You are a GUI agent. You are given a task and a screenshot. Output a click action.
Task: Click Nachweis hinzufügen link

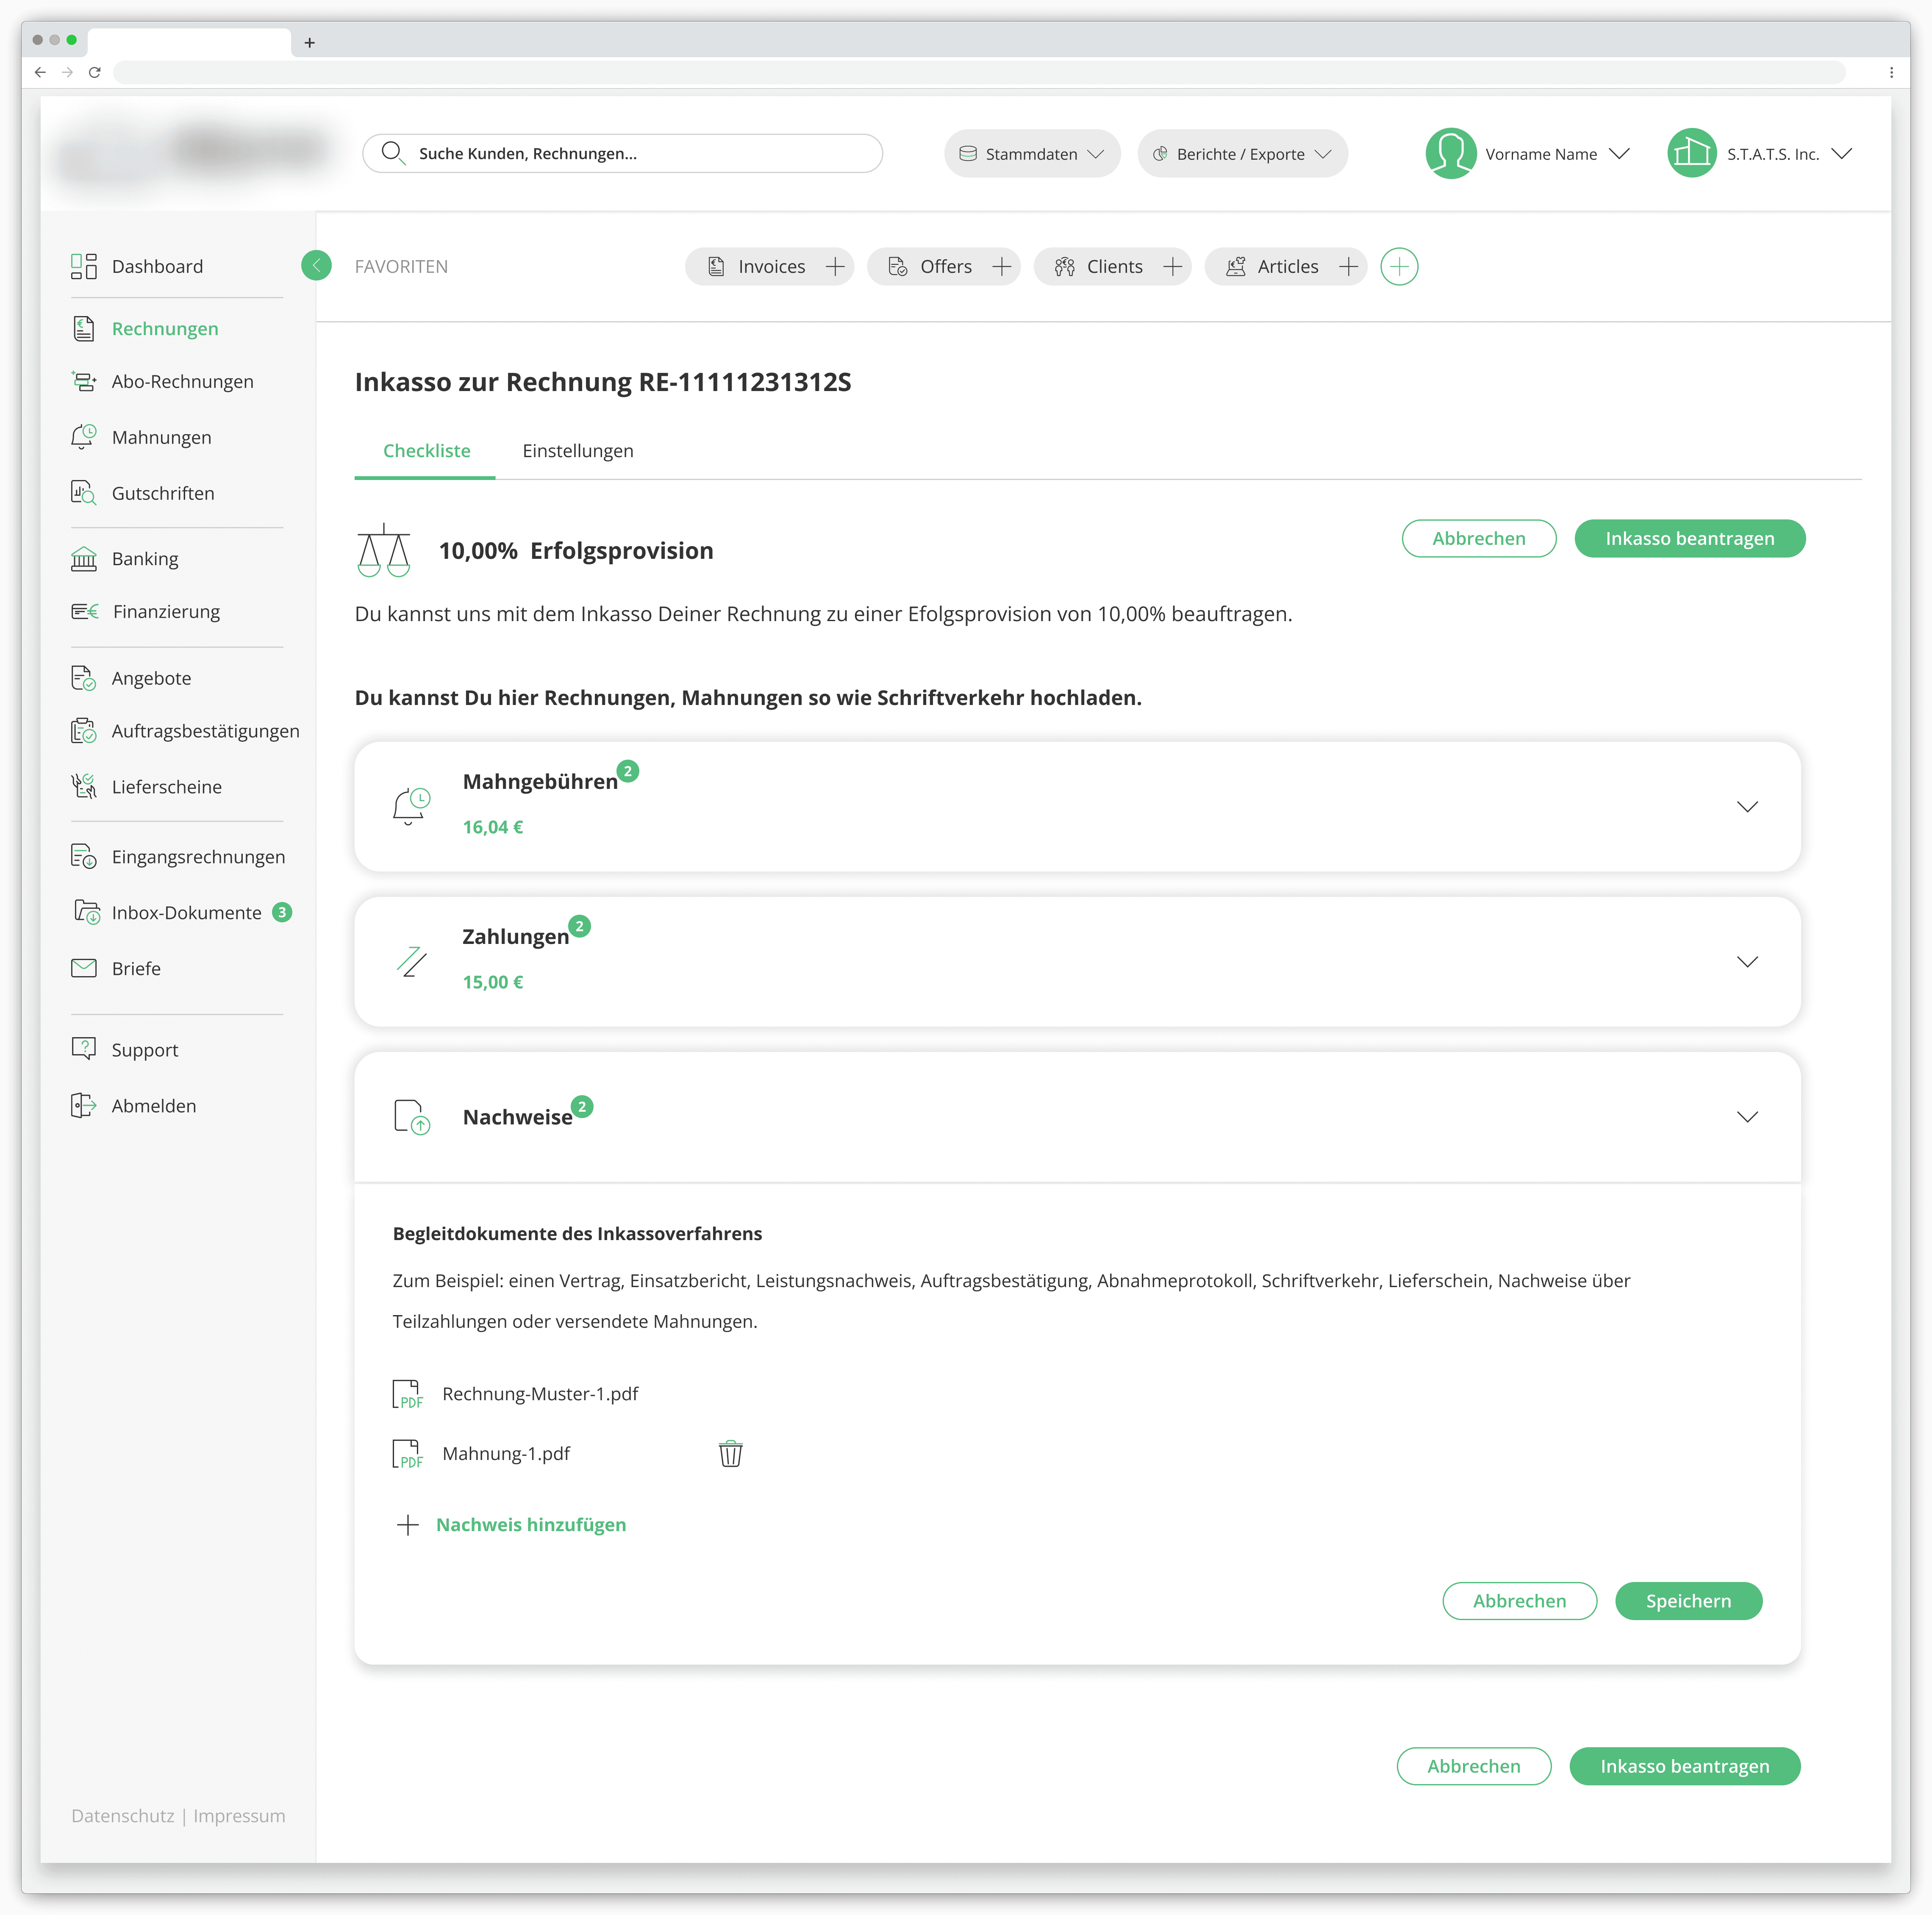click(x=530, y=1525)
